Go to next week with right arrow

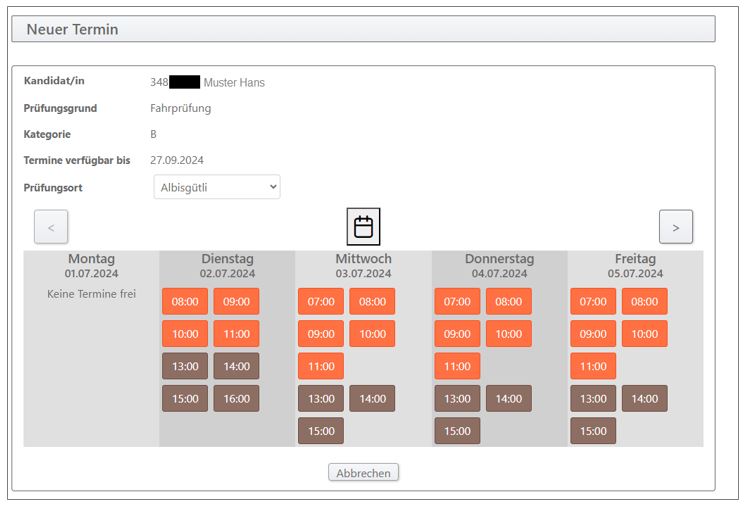[675, 227]
